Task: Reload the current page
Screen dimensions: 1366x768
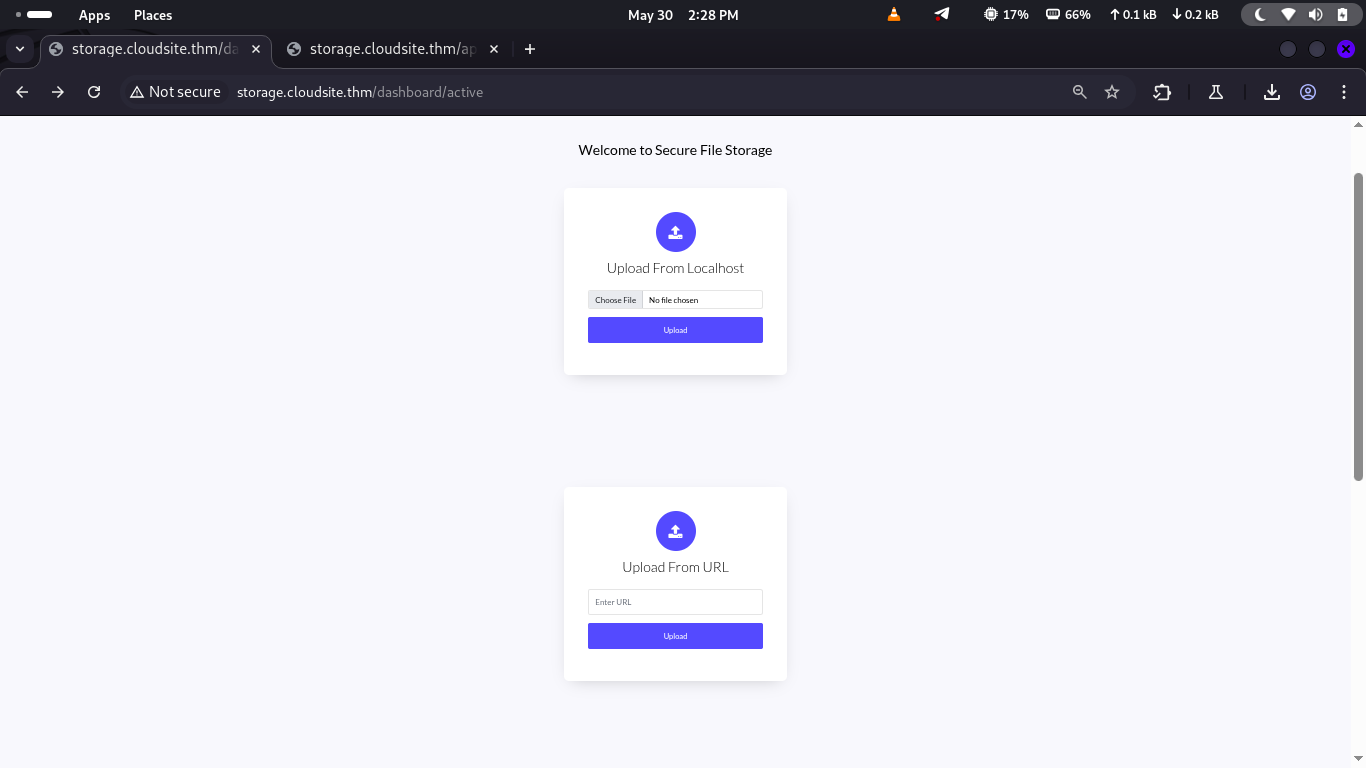Action: point(94,92)
